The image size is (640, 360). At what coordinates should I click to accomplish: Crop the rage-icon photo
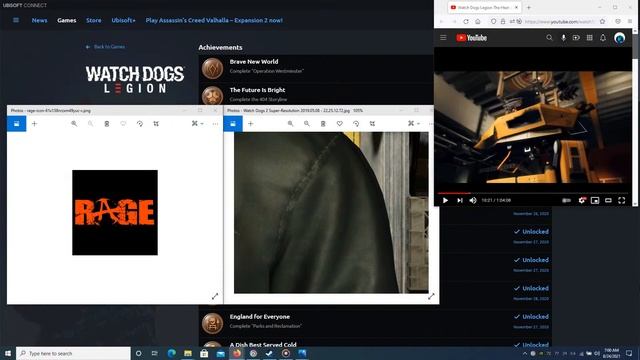[156, 124]
